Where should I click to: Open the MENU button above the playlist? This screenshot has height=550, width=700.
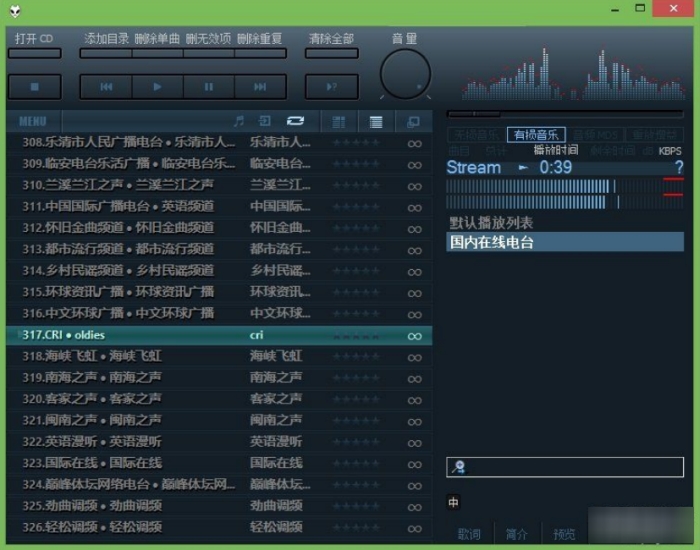click(x=33, y=121)
